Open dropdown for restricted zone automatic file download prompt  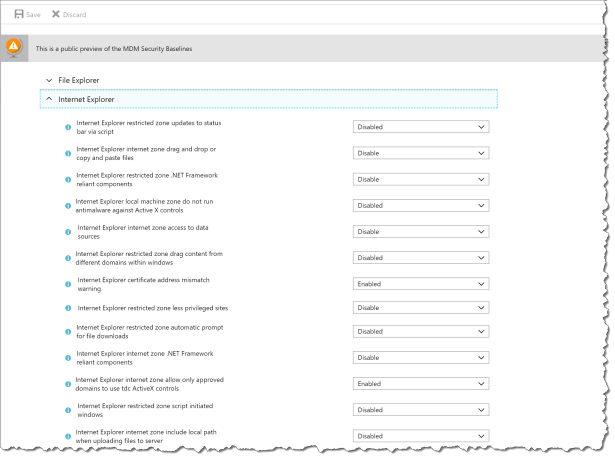421,332
